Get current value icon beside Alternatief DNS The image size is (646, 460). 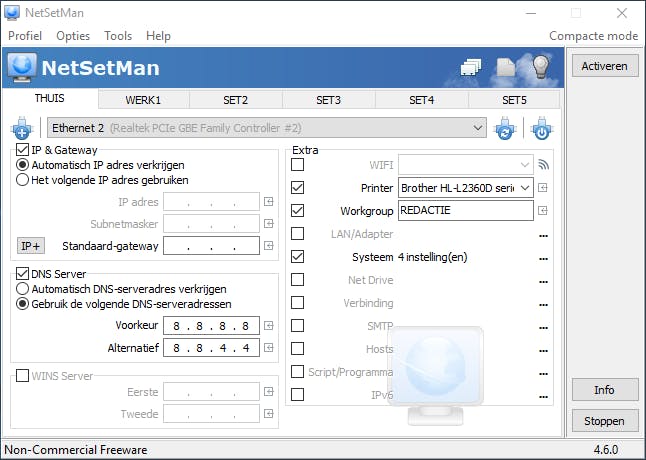point(269,348)
